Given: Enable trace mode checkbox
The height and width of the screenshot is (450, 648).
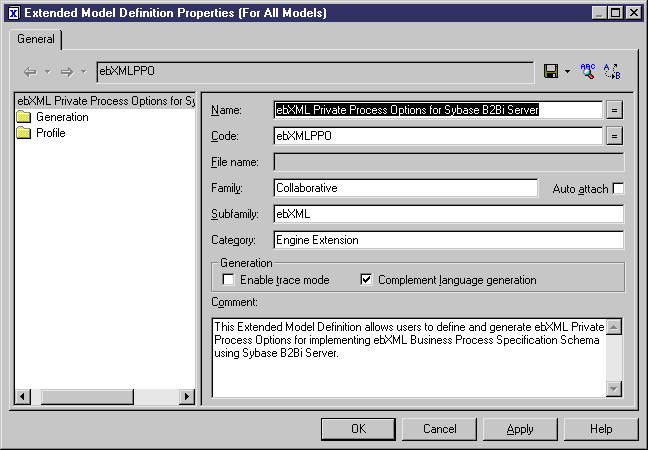Looking at the screenshot, I should click(x=228, y=280).
